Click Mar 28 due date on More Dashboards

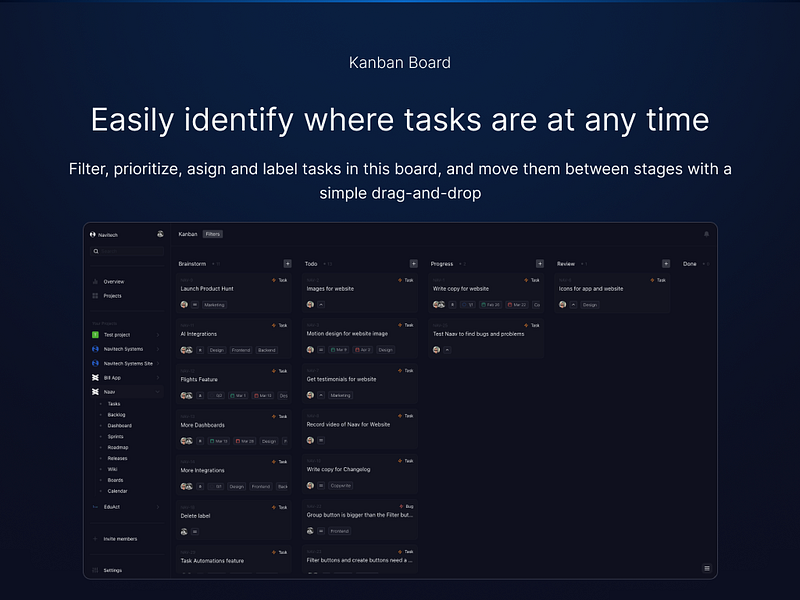click(x=245, y=441)
